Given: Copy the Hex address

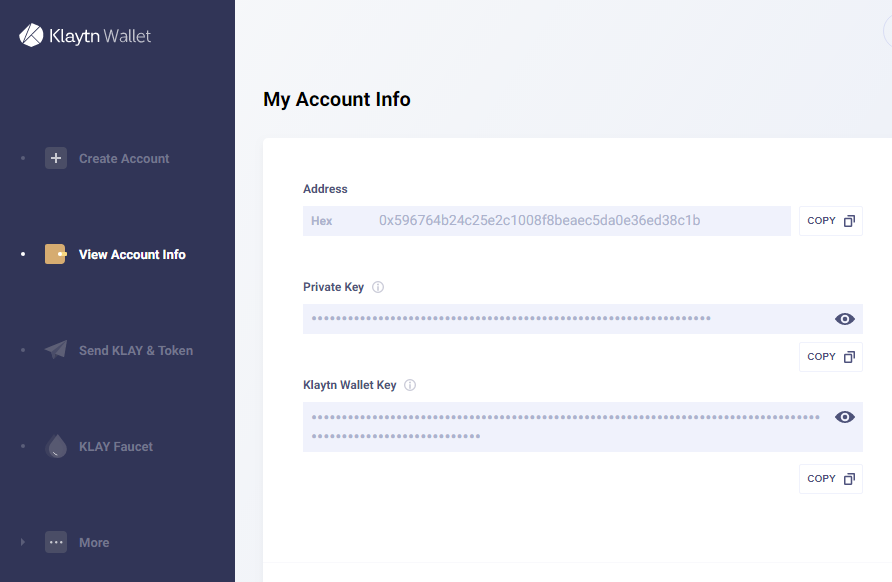Looking at the screenshot, I should [x=831, y=221].
